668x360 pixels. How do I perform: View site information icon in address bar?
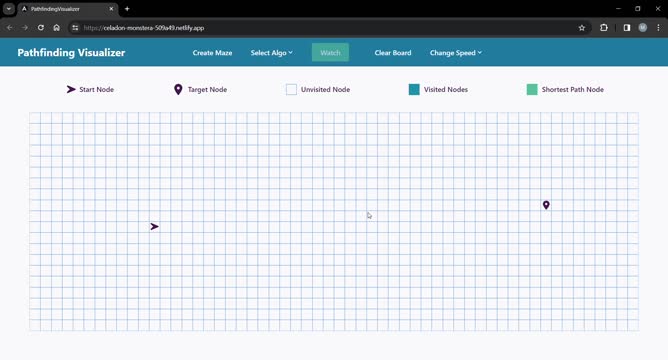click(75, 28)
